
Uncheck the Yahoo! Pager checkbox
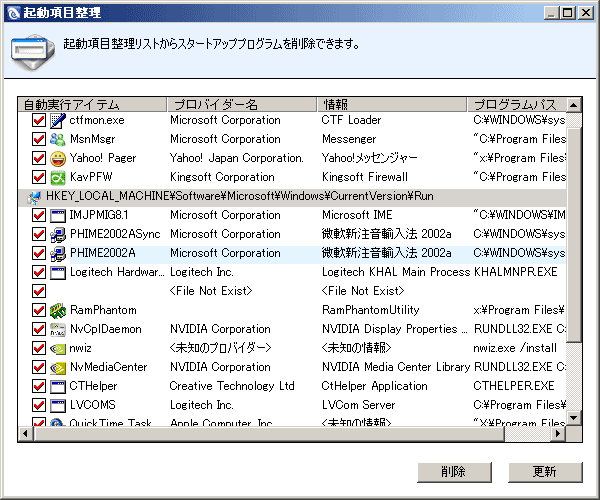(x=39, y=158)
